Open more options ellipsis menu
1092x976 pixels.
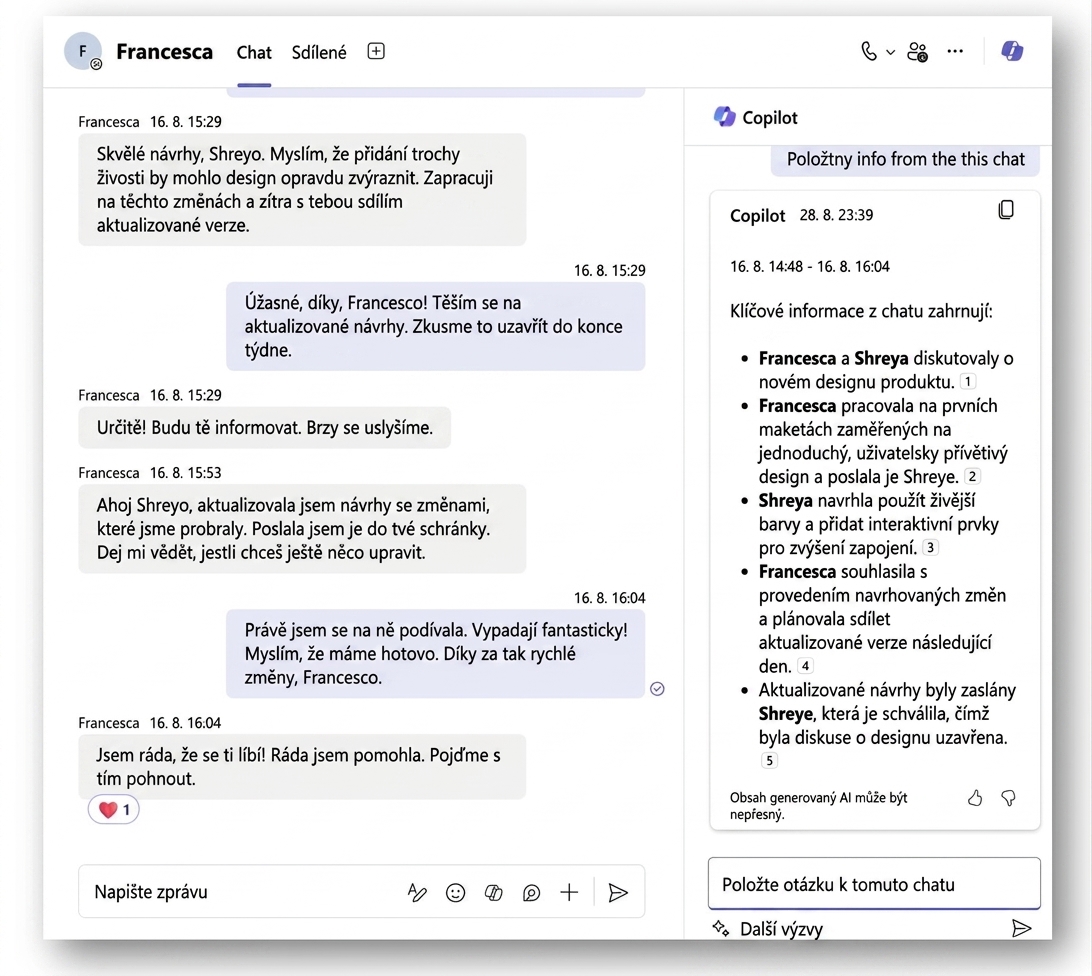coord(955,51)
